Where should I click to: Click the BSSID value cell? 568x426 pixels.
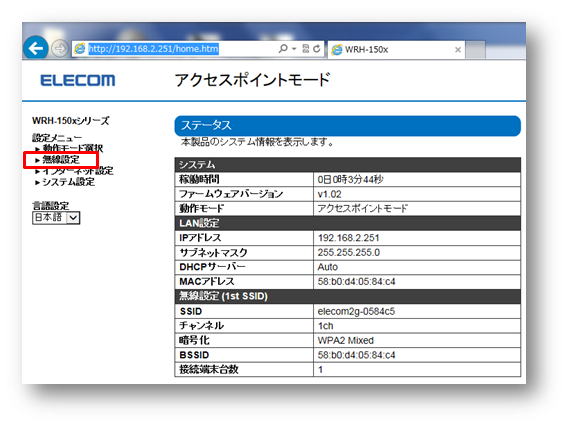tap(417, 355)
